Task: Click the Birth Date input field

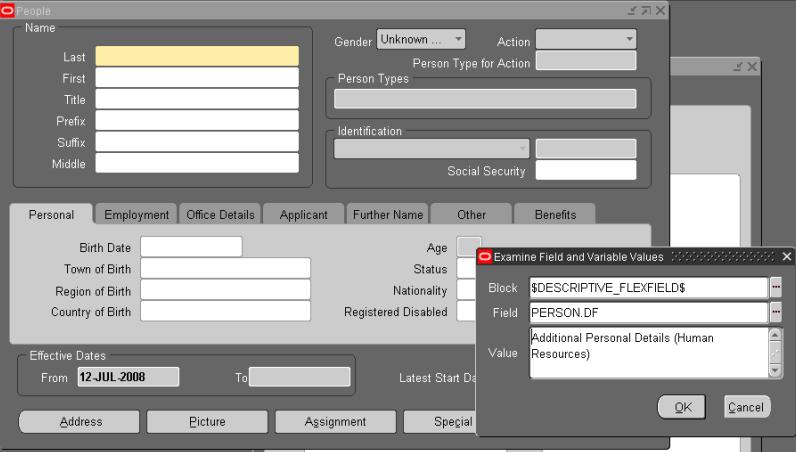Action: pos(191,247)
